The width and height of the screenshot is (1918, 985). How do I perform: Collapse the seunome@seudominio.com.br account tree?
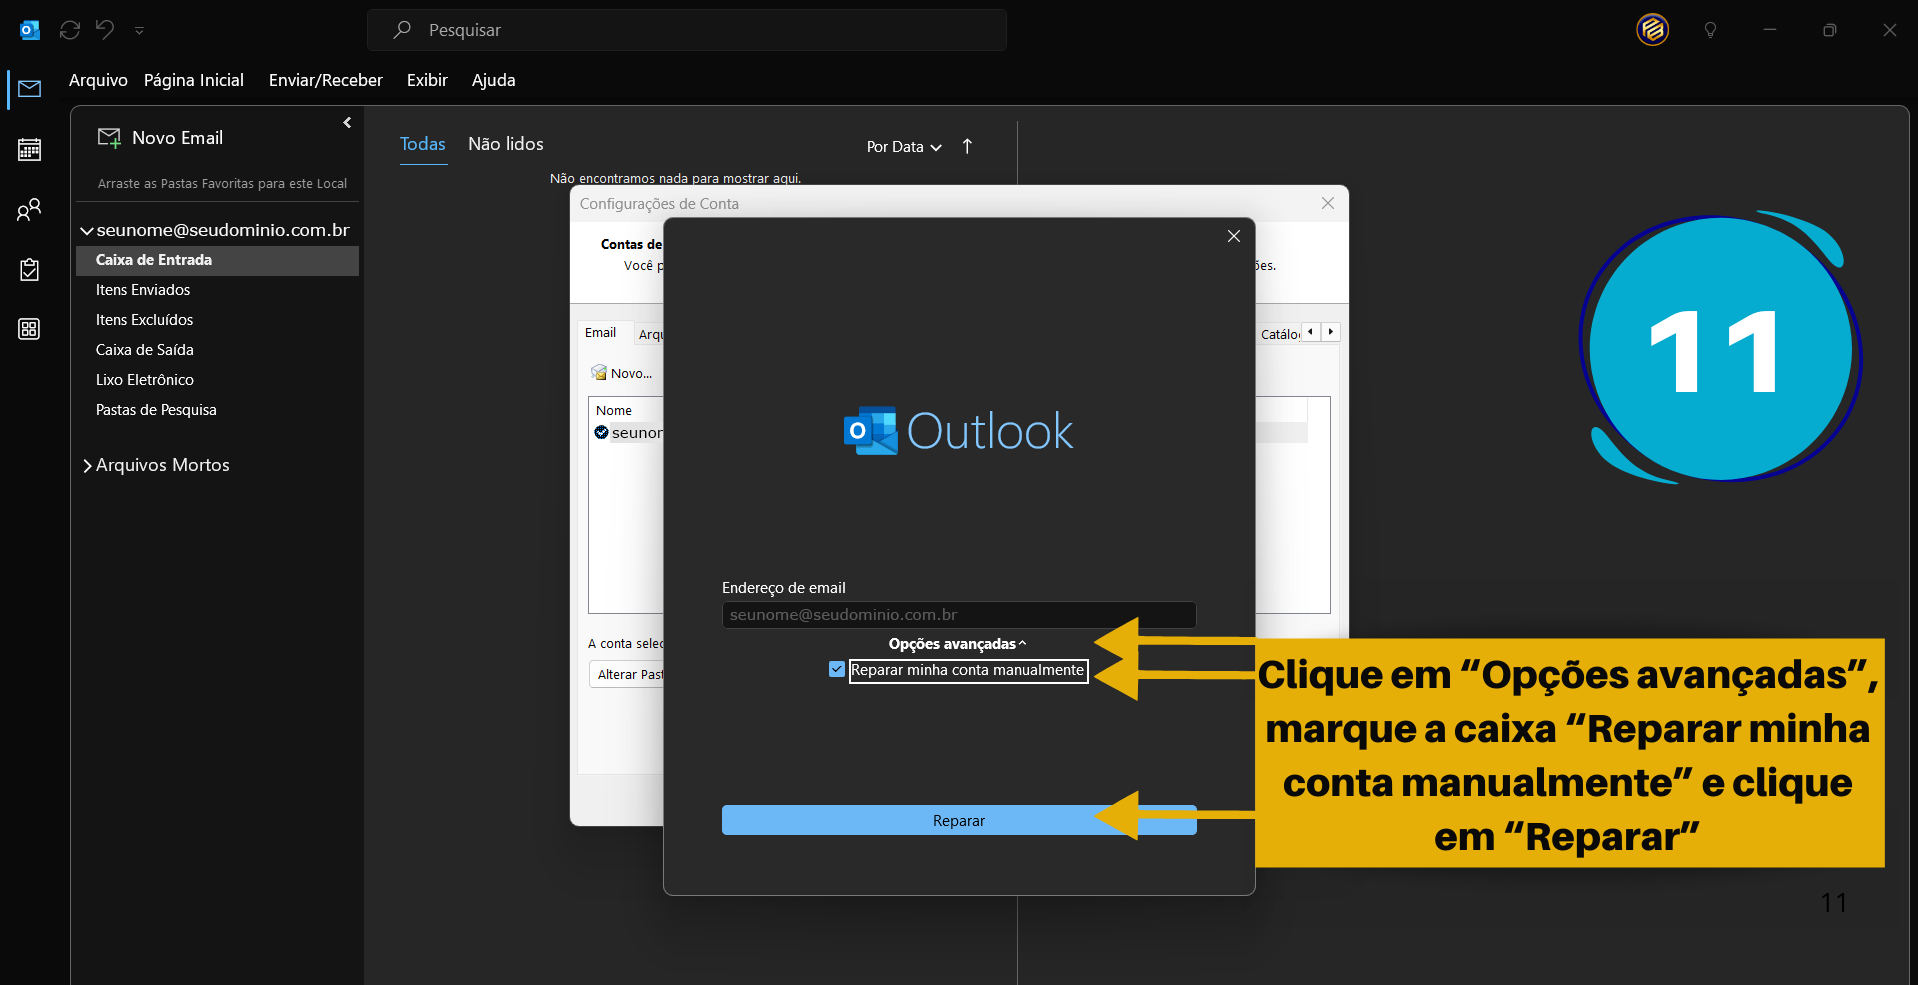tap(87, 231)
